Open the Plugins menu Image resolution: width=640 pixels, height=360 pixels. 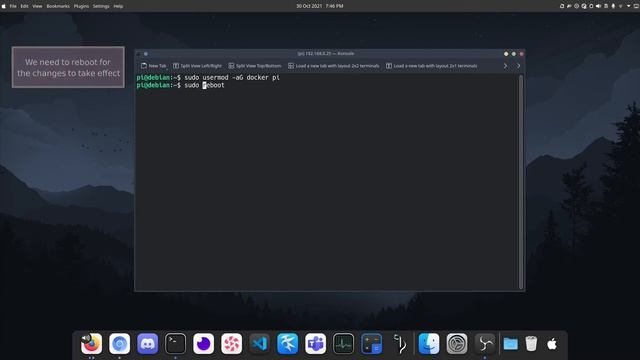(81, 6)
